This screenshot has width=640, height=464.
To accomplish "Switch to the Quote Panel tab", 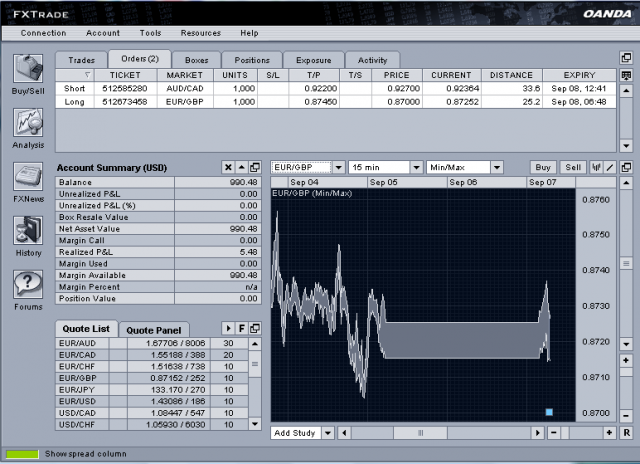I will tap(154, 330).
